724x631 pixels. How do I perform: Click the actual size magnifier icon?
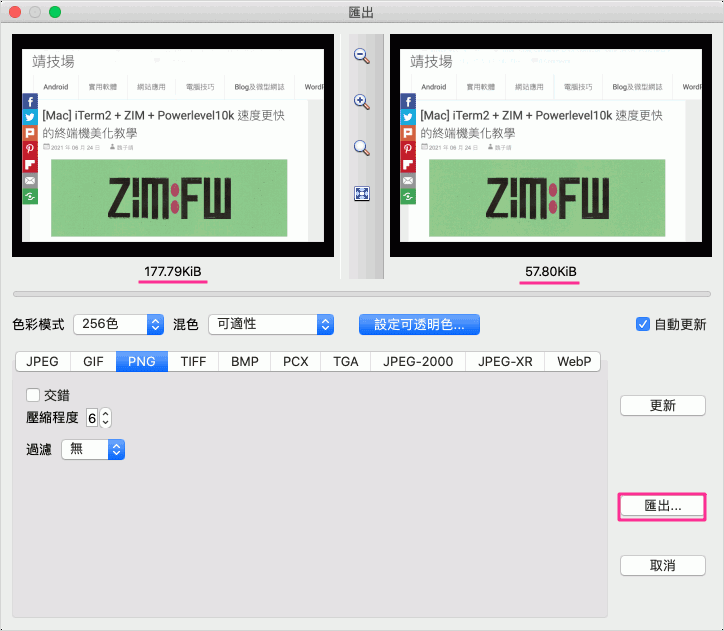362,148
